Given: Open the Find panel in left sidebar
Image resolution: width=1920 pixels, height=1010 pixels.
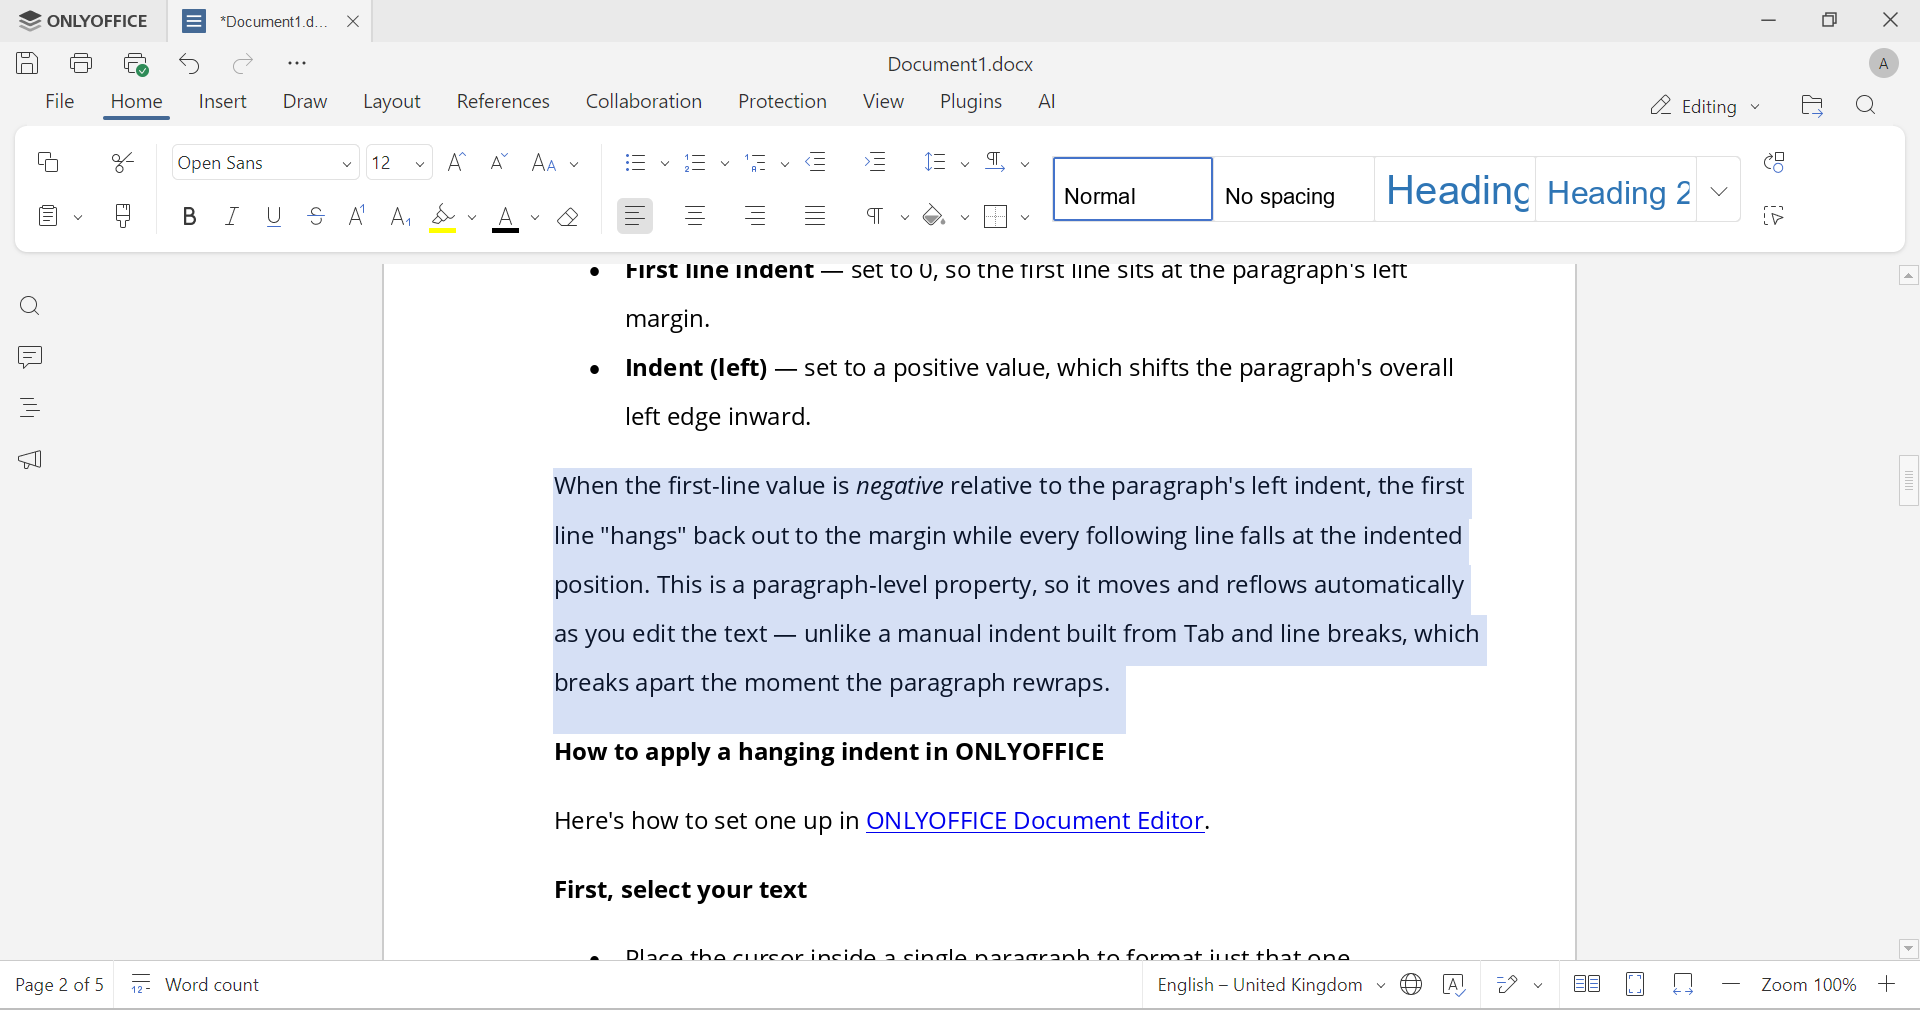Looking at the screenshot, I should tap(30, 306).
